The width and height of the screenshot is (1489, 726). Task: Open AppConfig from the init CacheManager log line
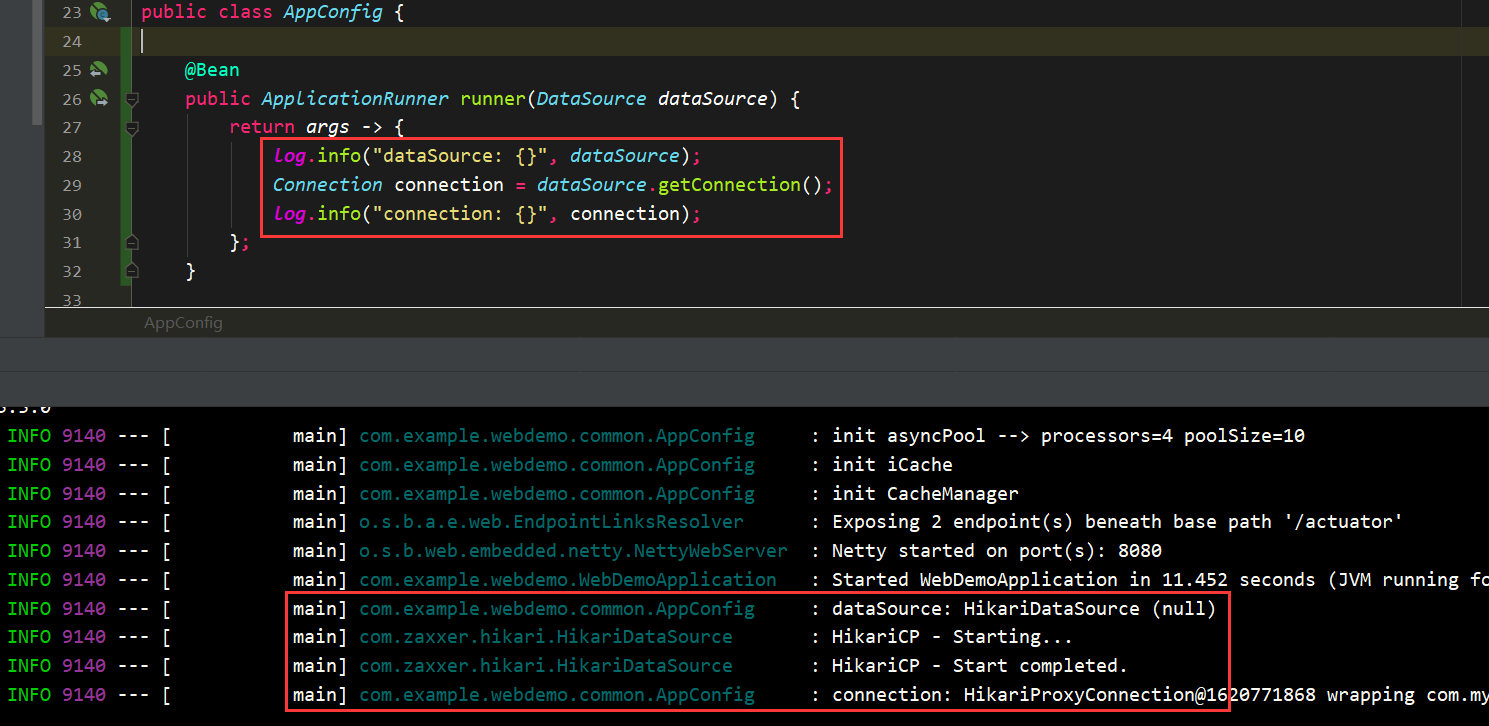point(556,492)
